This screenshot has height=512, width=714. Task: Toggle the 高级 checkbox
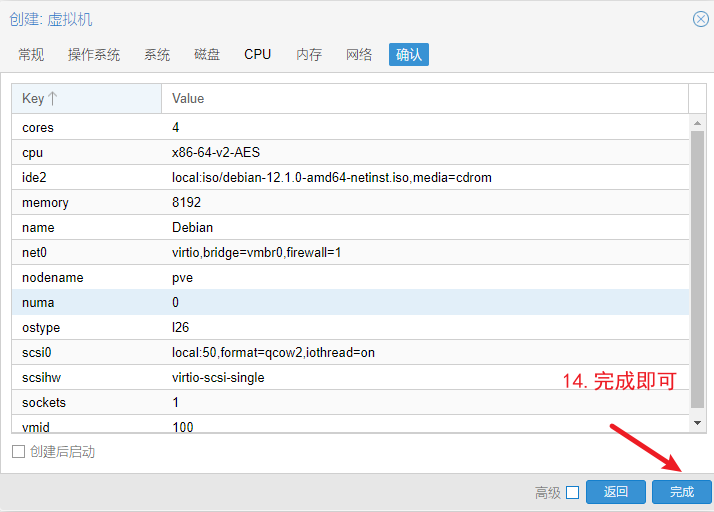point(572,492)
